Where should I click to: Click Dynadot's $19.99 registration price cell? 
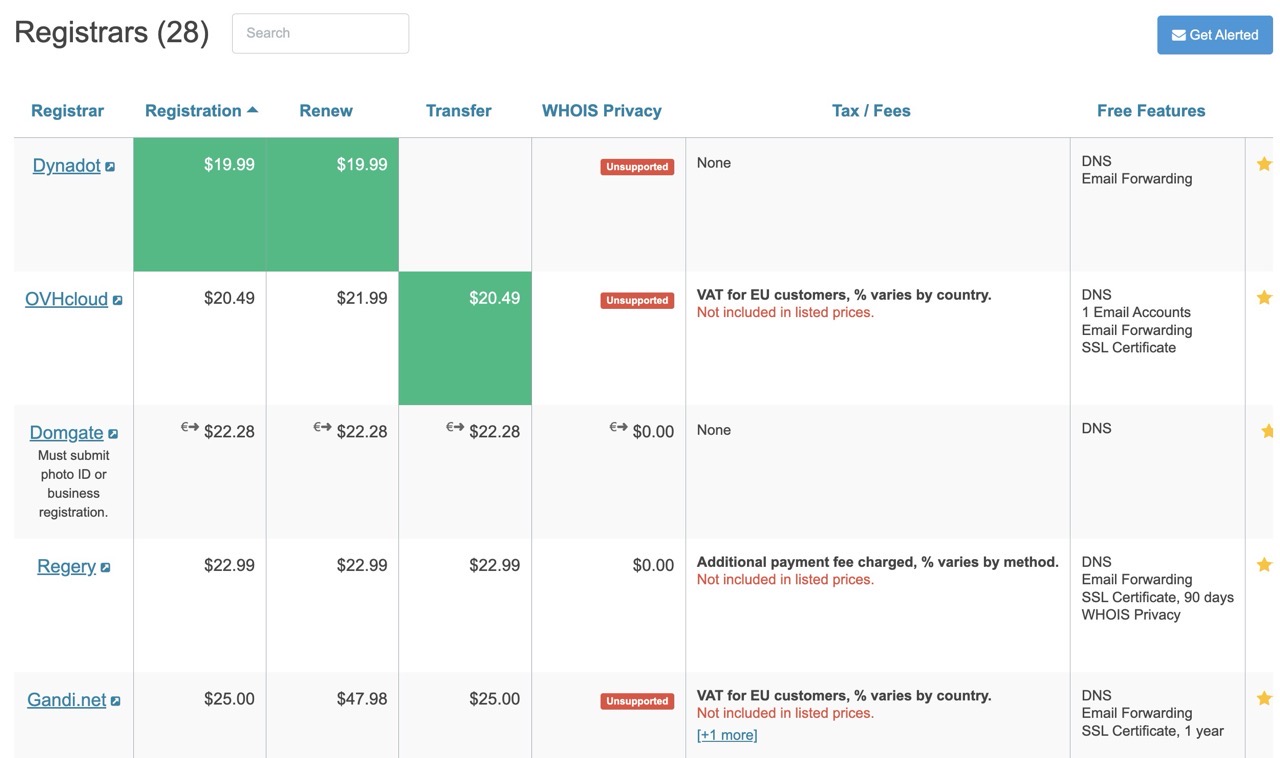[x=200, y=205]
